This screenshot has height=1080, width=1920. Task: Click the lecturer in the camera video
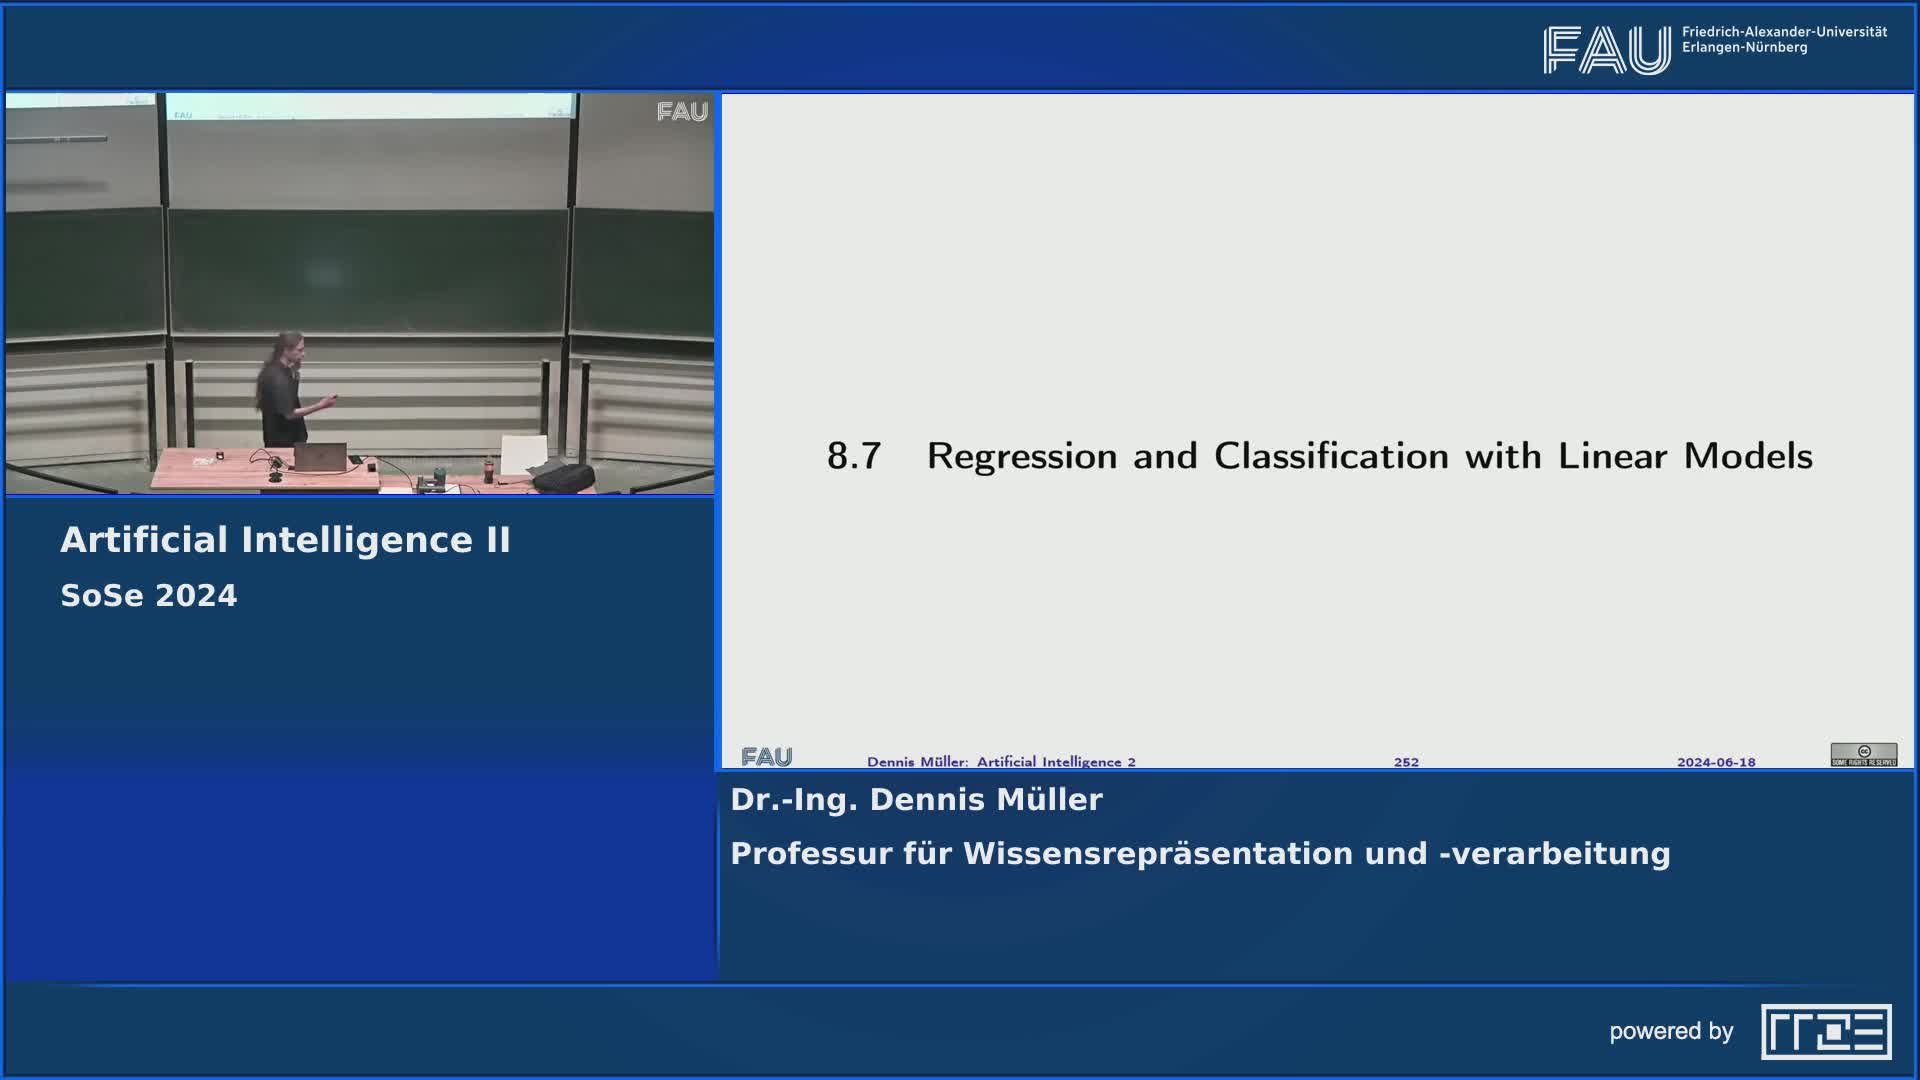[x=282, y=392]
